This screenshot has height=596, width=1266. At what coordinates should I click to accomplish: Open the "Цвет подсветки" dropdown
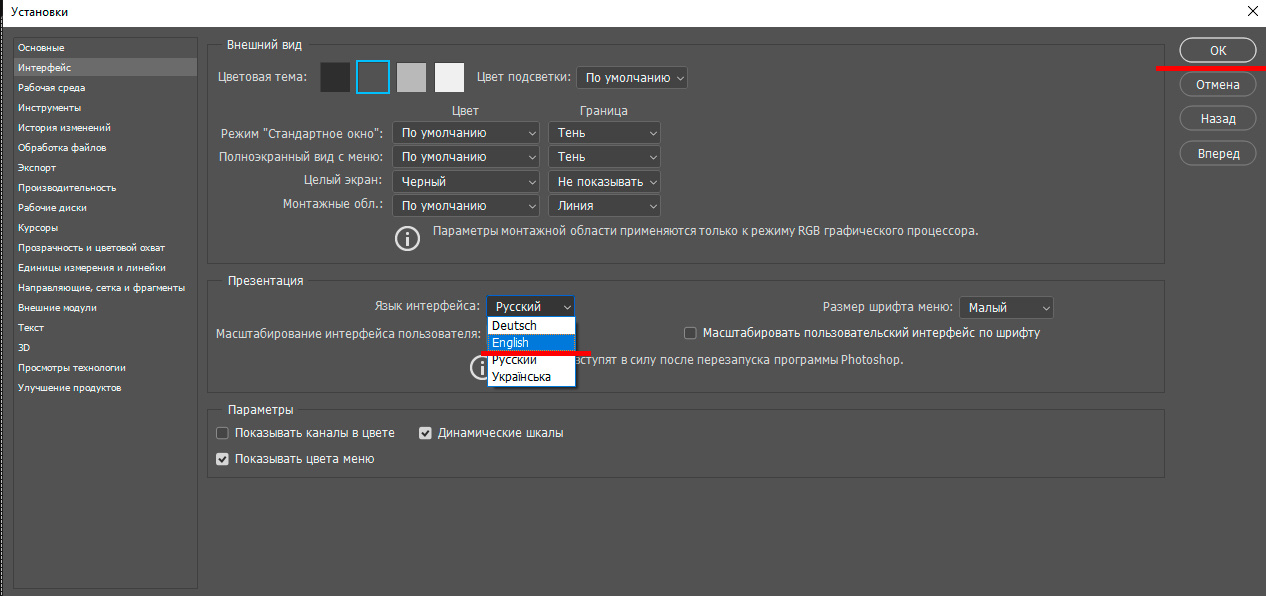(x=631, y=77)
